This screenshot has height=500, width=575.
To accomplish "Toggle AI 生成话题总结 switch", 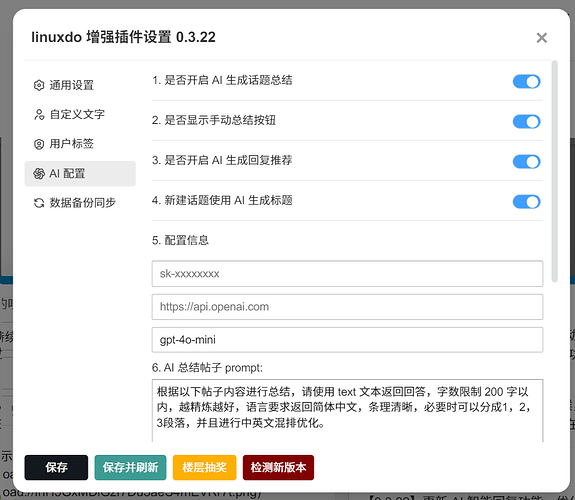I will coord(526,81).
